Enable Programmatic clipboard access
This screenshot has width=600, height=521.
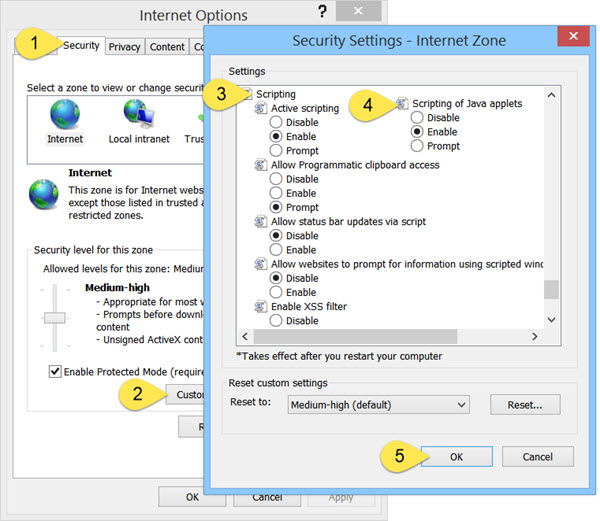(276, 193)
